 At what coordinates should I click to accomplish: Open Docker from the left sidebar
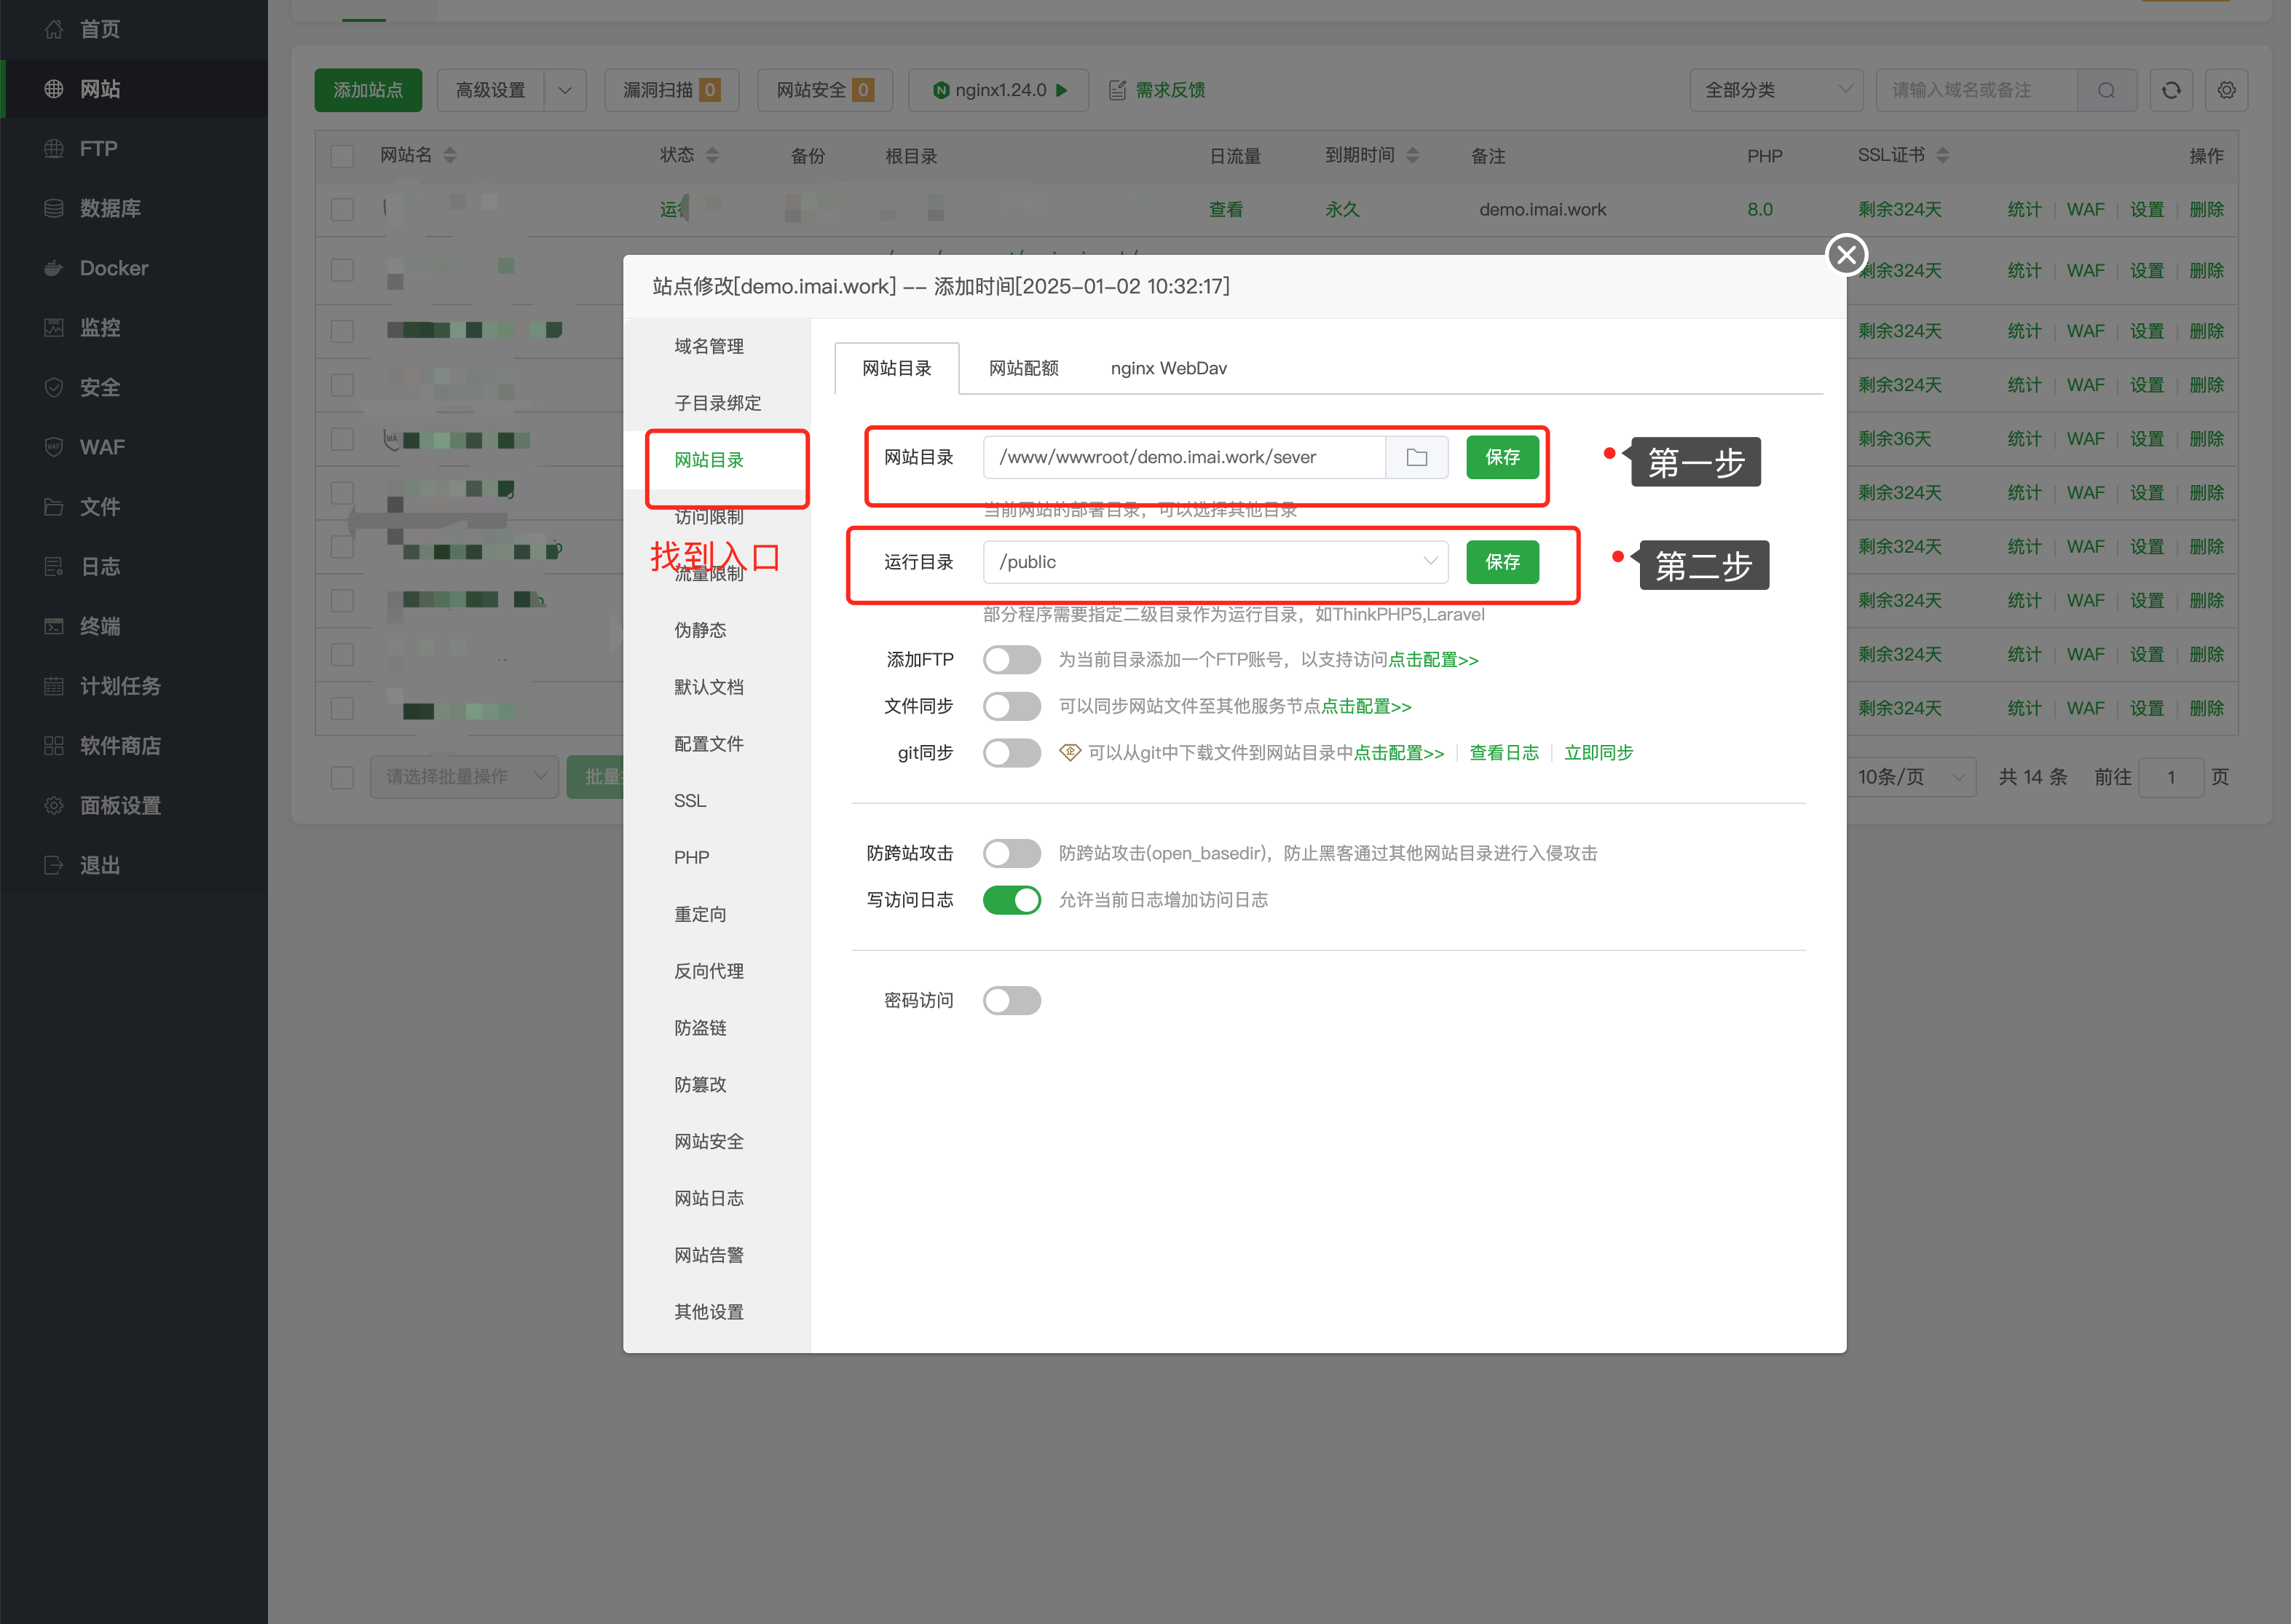(113, 268)
